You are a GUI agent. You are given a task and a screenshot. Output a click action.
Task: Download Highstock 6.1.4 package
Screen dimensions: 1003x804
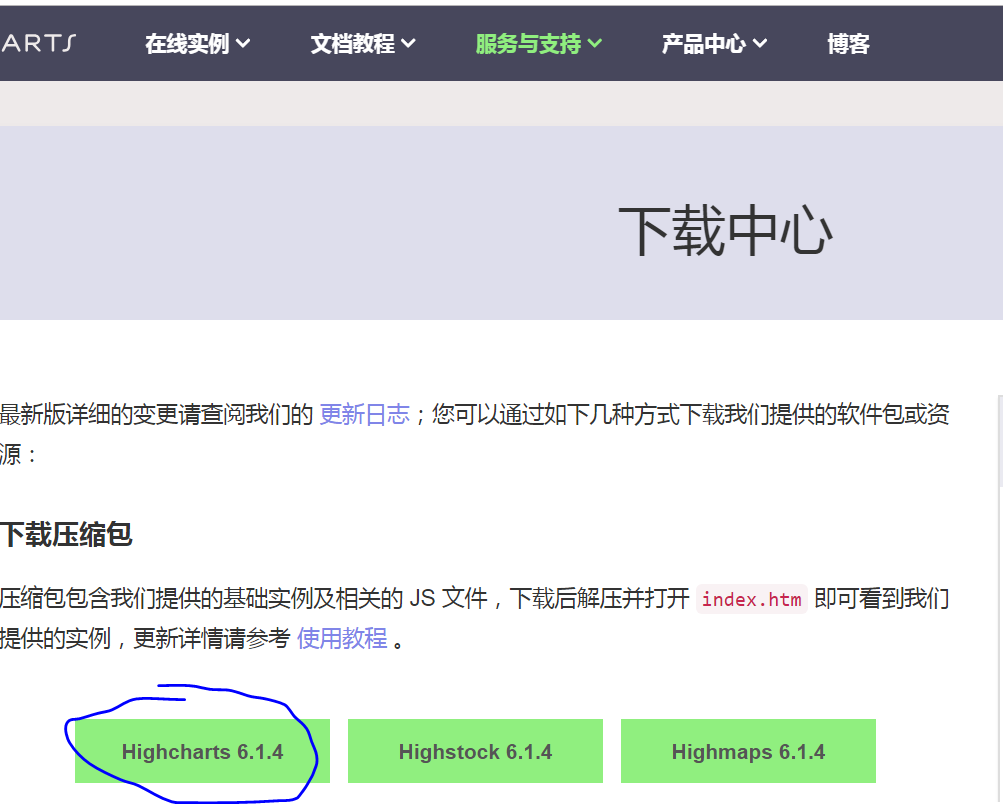(475, 751)
